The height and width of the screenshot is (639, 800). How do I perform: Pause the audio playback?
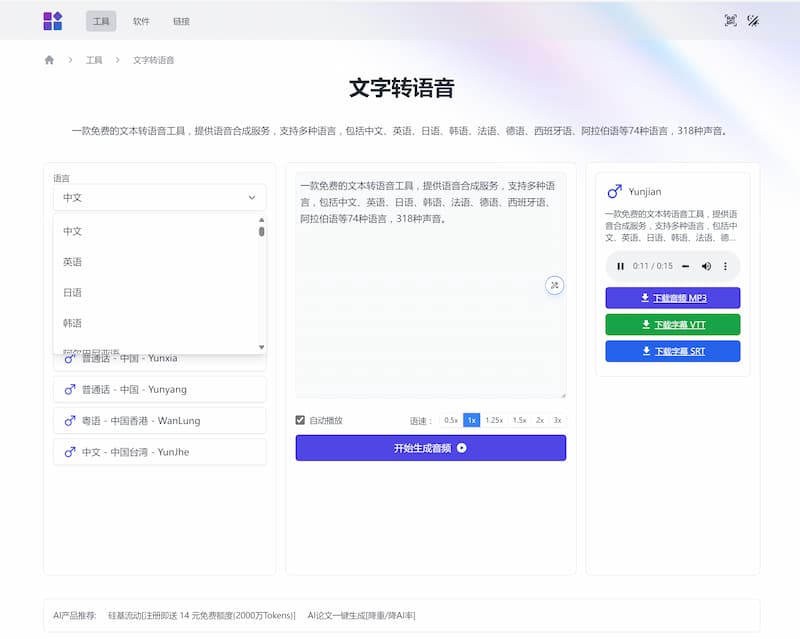620,266
